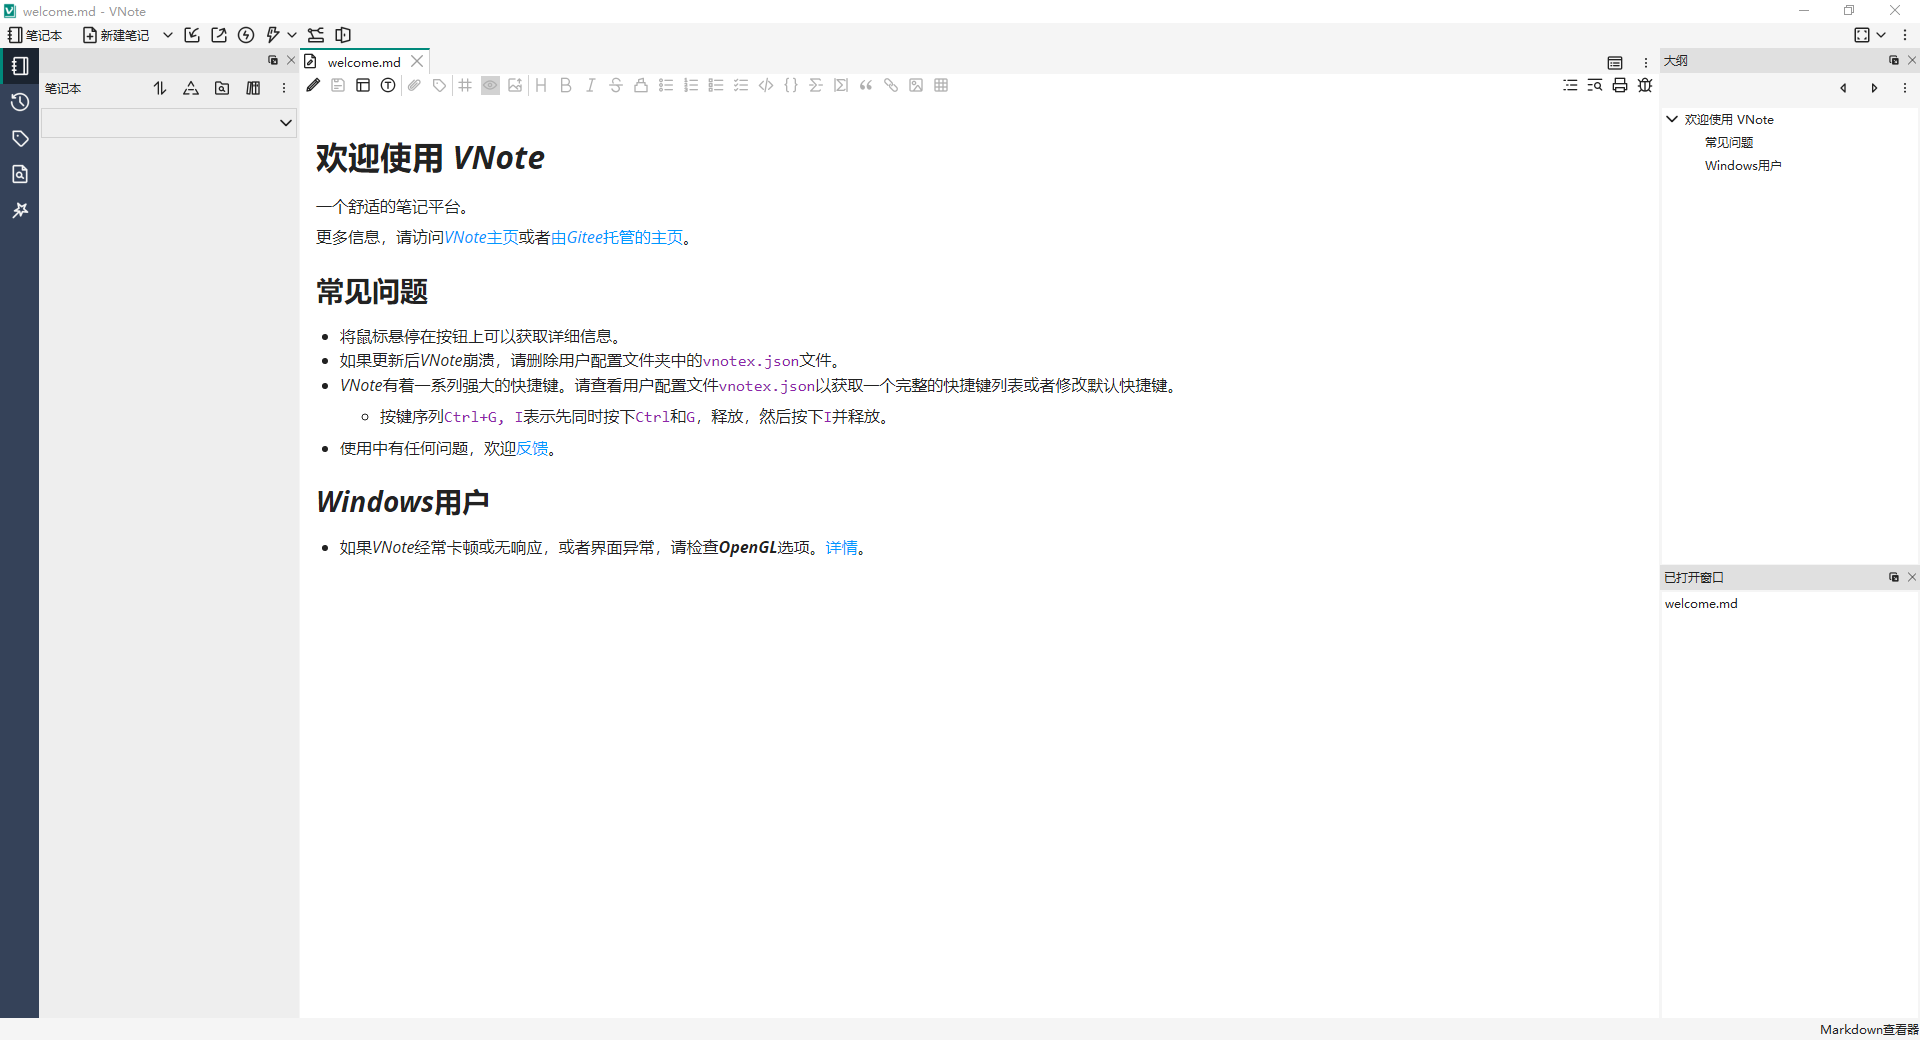Select the notebook navigation sidebar icon
The width and height of the screenshot is (1920, 1040).
click(x=20, y=66)
